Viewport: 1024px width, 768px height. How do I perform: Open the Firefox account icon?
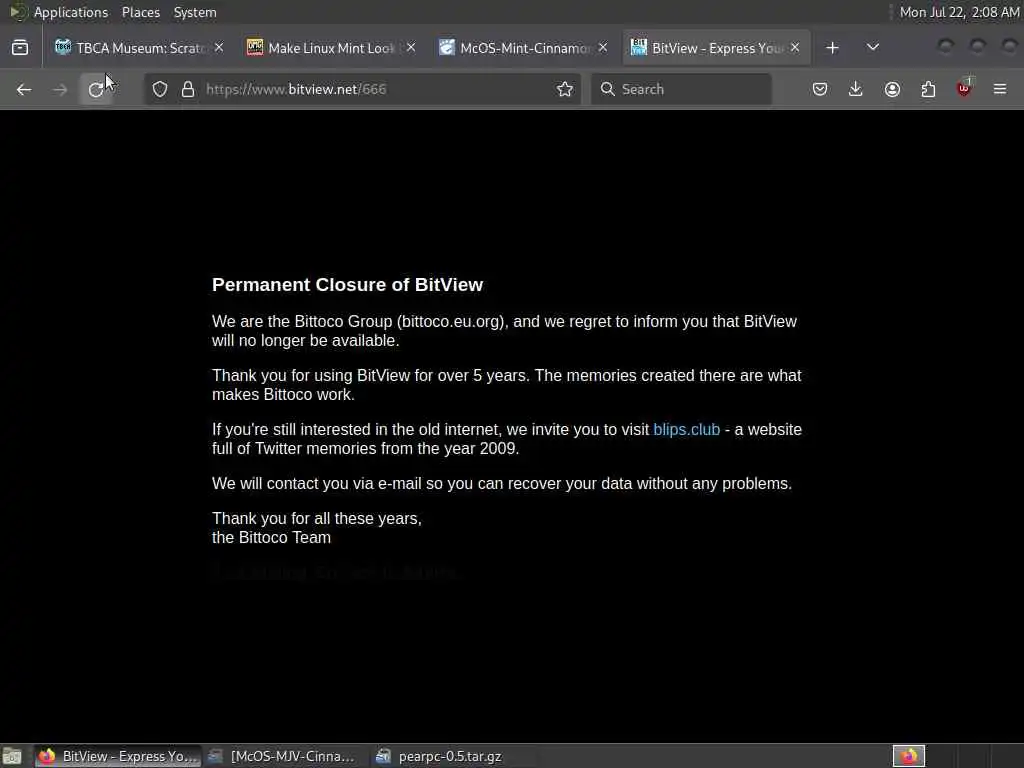coord(892,89)
